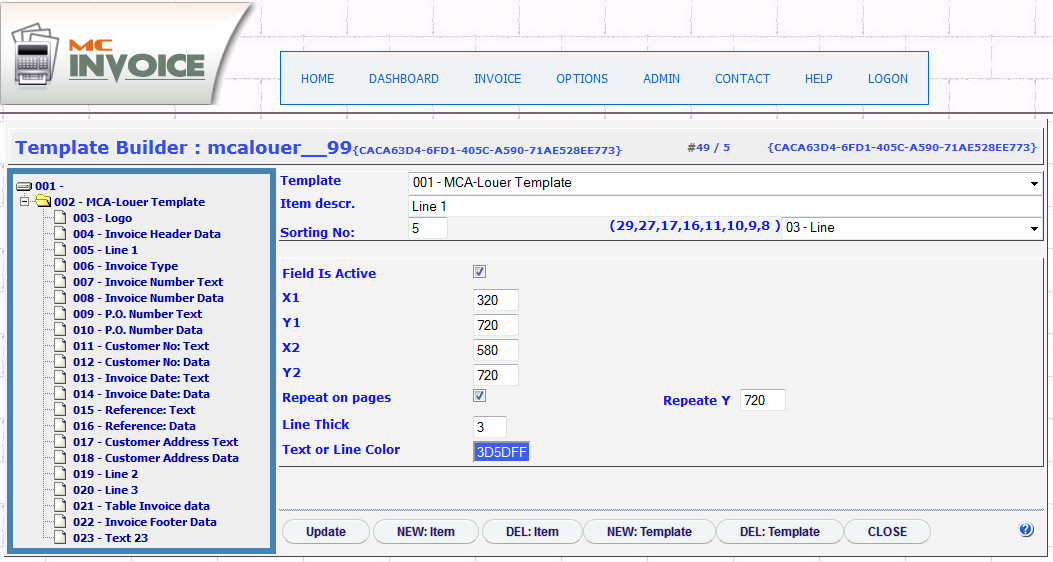Image resolution: width=1053 pixels, height=562 pixels.
Task: Click the page icon beside 020 - Line 3
Action: click(x=61, y=490)
